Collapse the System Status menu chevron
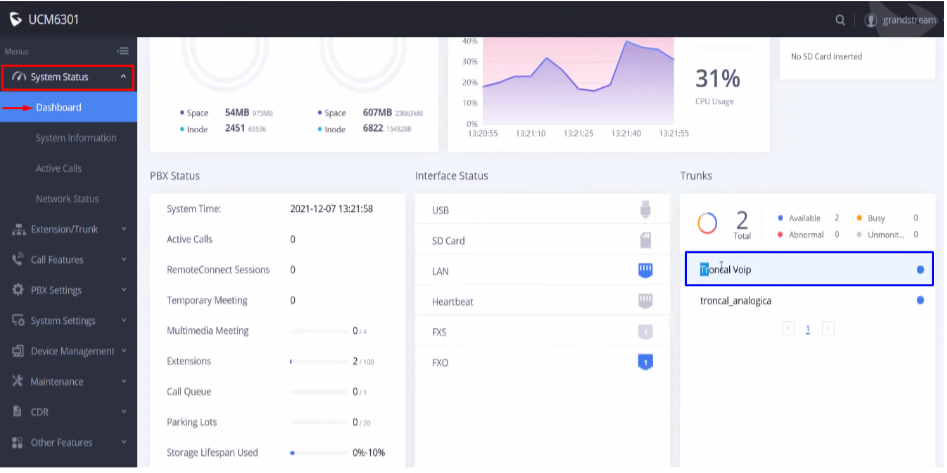 [x=123, y=77]
